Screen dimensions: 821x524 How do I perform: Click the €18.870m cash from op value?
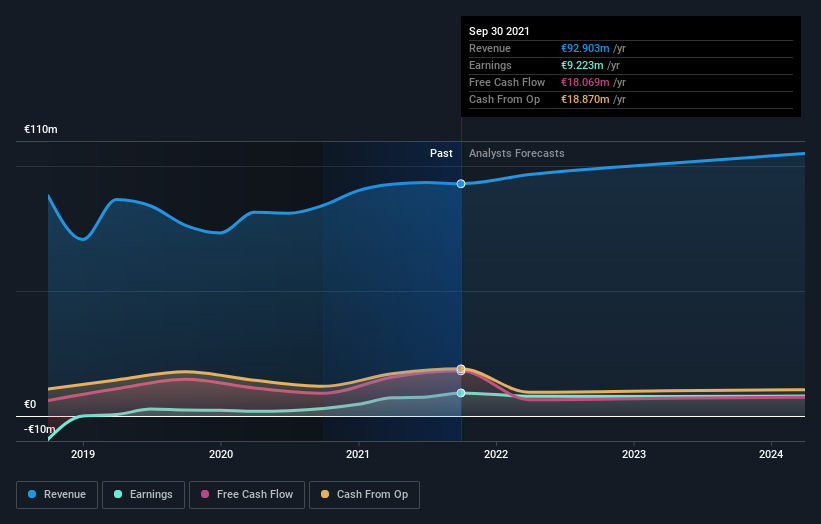click(x=585, y=99)
